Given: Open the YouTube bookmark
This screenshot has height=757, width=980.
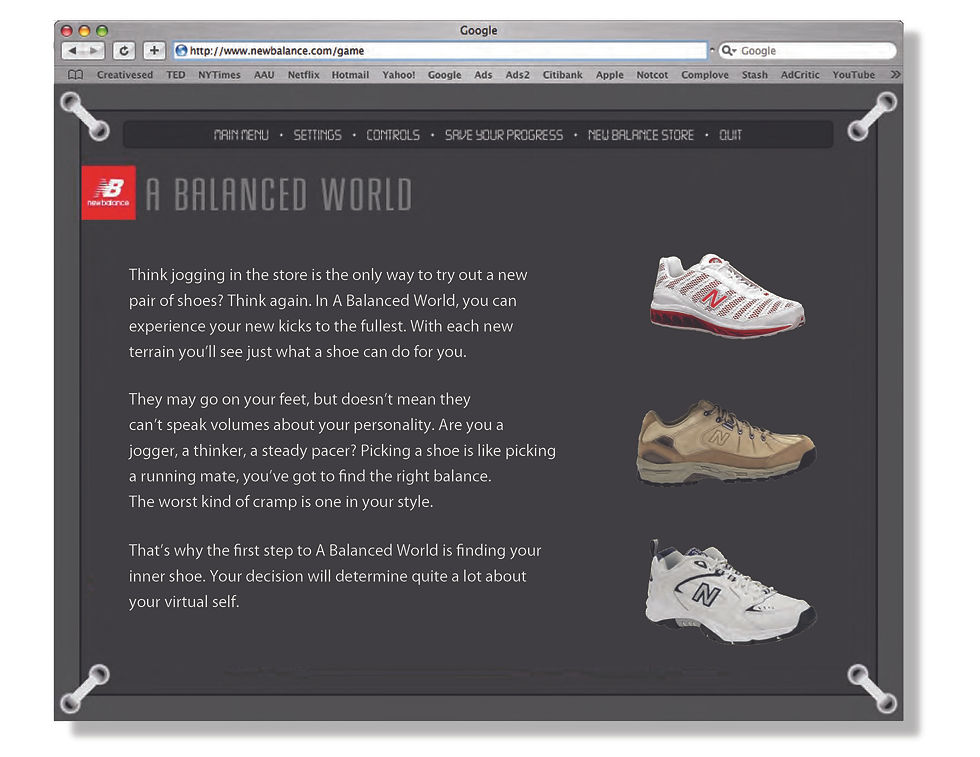Looking at the screenshot, I should pyautogui.click(x=854, y=75).
